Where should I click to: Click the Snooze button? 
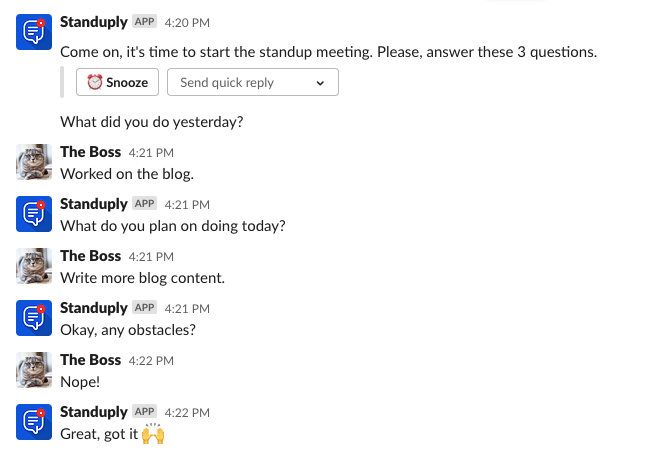[x=117, y=82]
